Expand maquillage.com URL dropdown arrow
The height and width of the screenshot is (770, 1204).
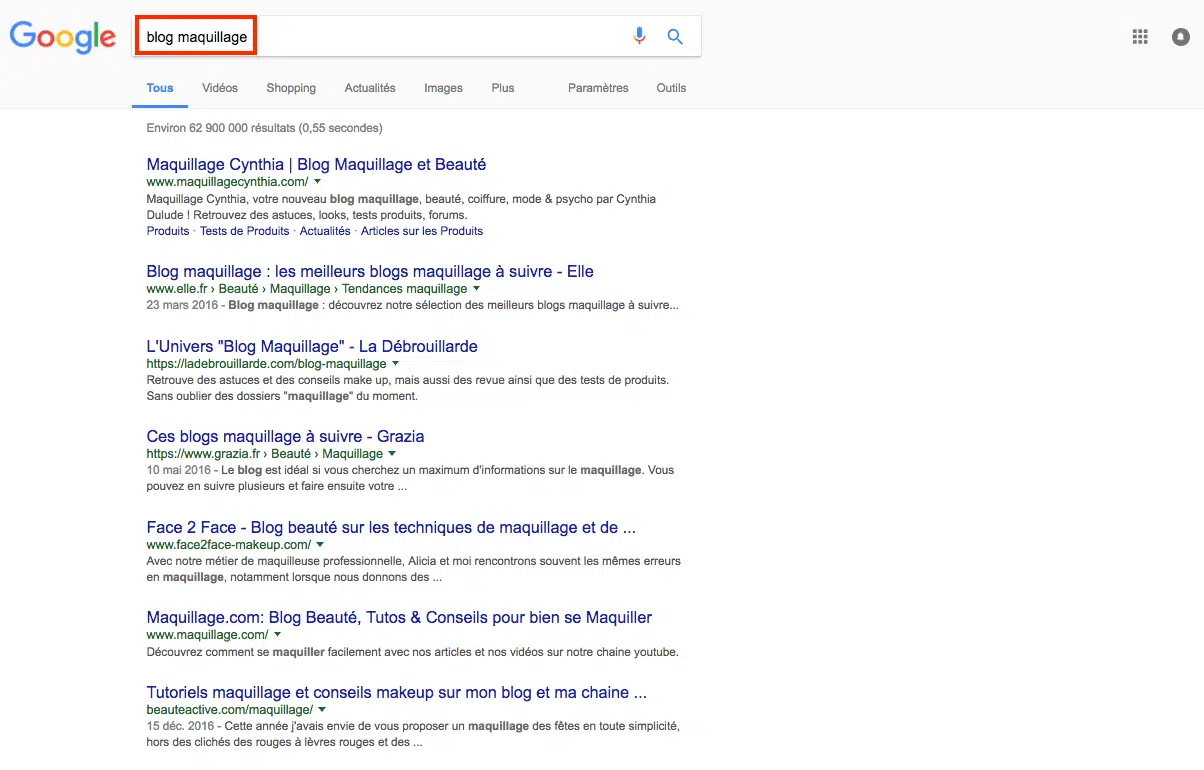(x=277, y=635)
